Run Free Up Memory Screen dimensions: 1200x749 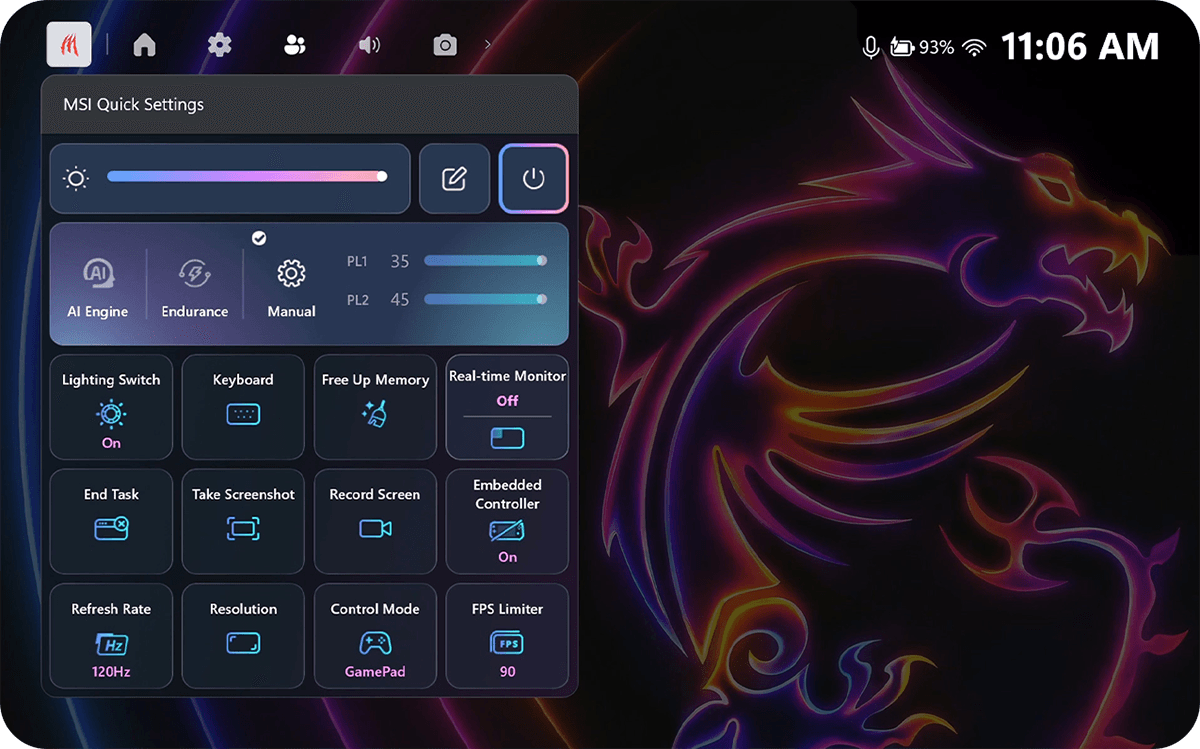coord(375,407)
